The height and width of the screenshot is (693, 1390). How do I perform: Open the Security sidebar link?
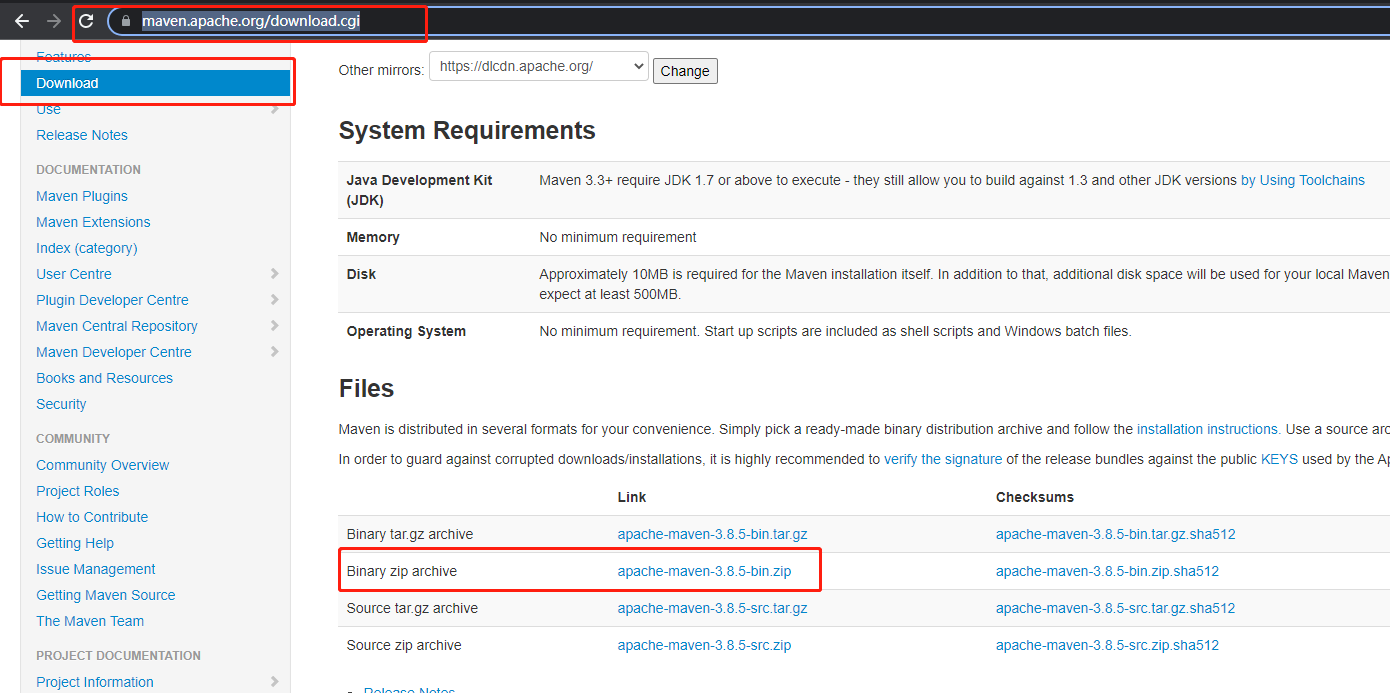61,404
